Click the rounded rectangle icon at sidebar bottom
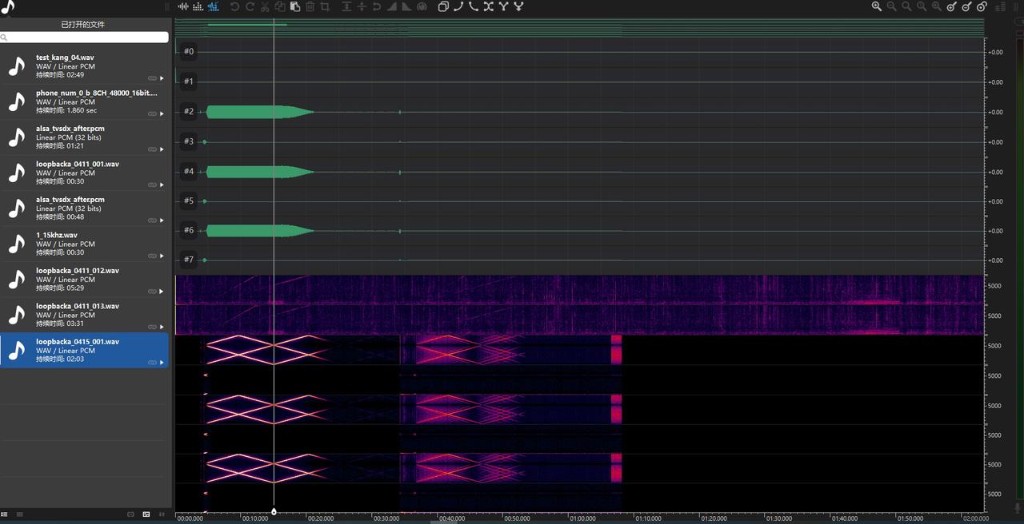 click(131, 514)
